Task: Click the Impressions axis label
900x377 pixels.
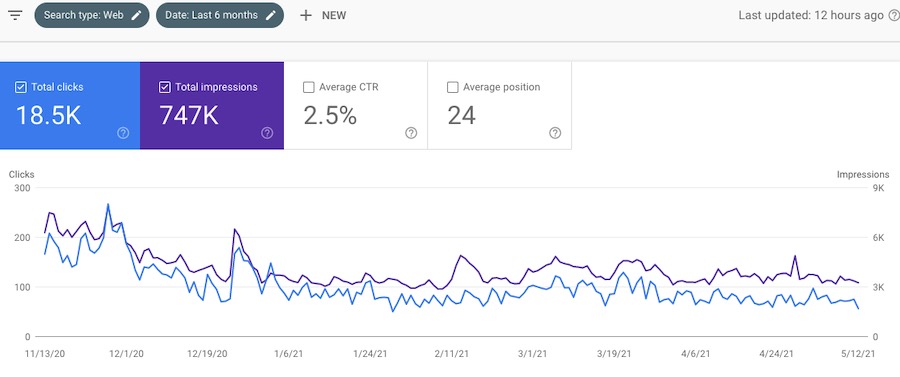Action: click(863, 174)
